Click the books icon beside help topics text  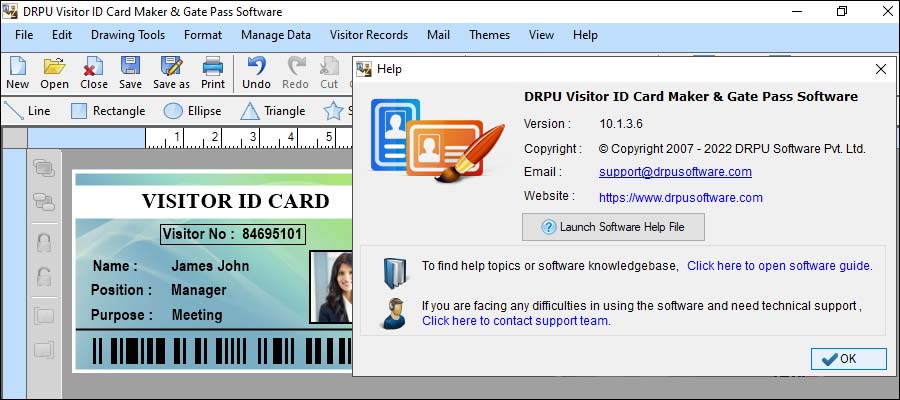(394, 273)
